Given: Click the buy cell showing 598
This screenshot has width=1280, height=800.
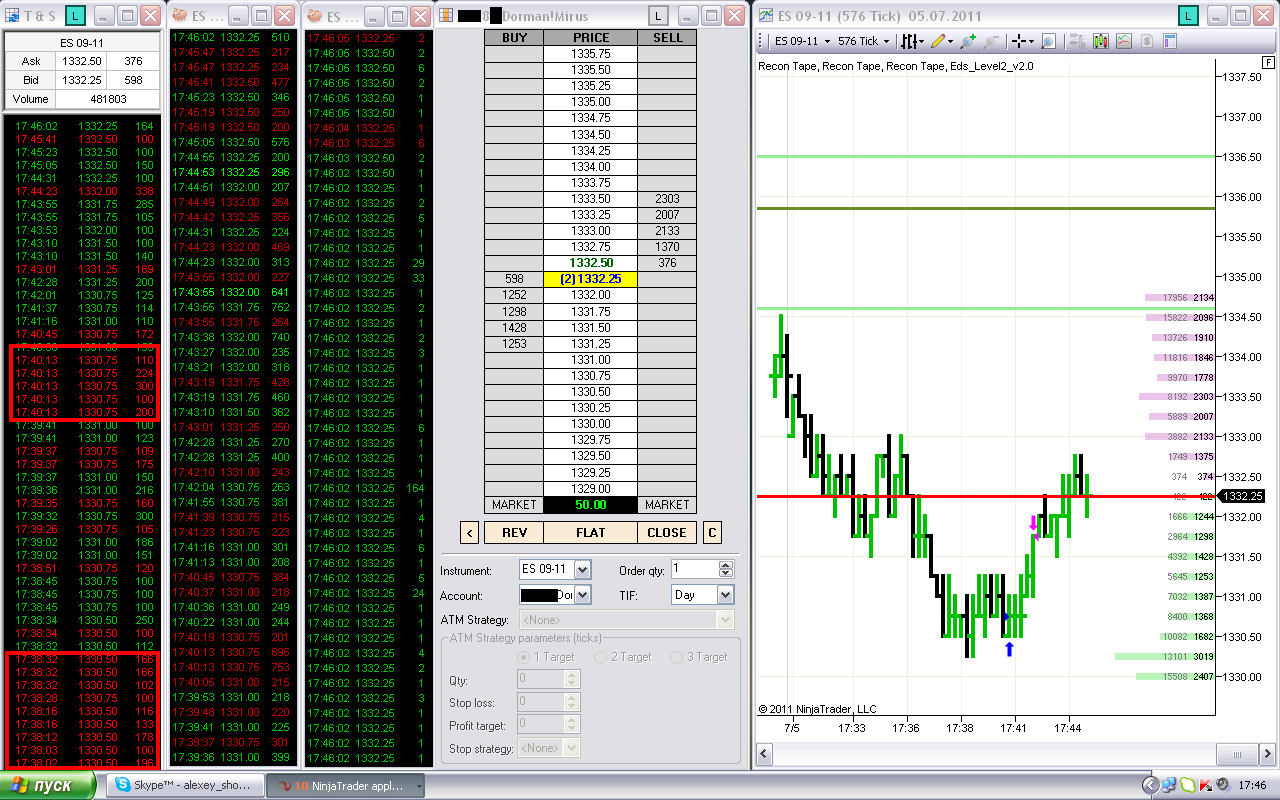Looking at the screenshot, I should [514, 279].
